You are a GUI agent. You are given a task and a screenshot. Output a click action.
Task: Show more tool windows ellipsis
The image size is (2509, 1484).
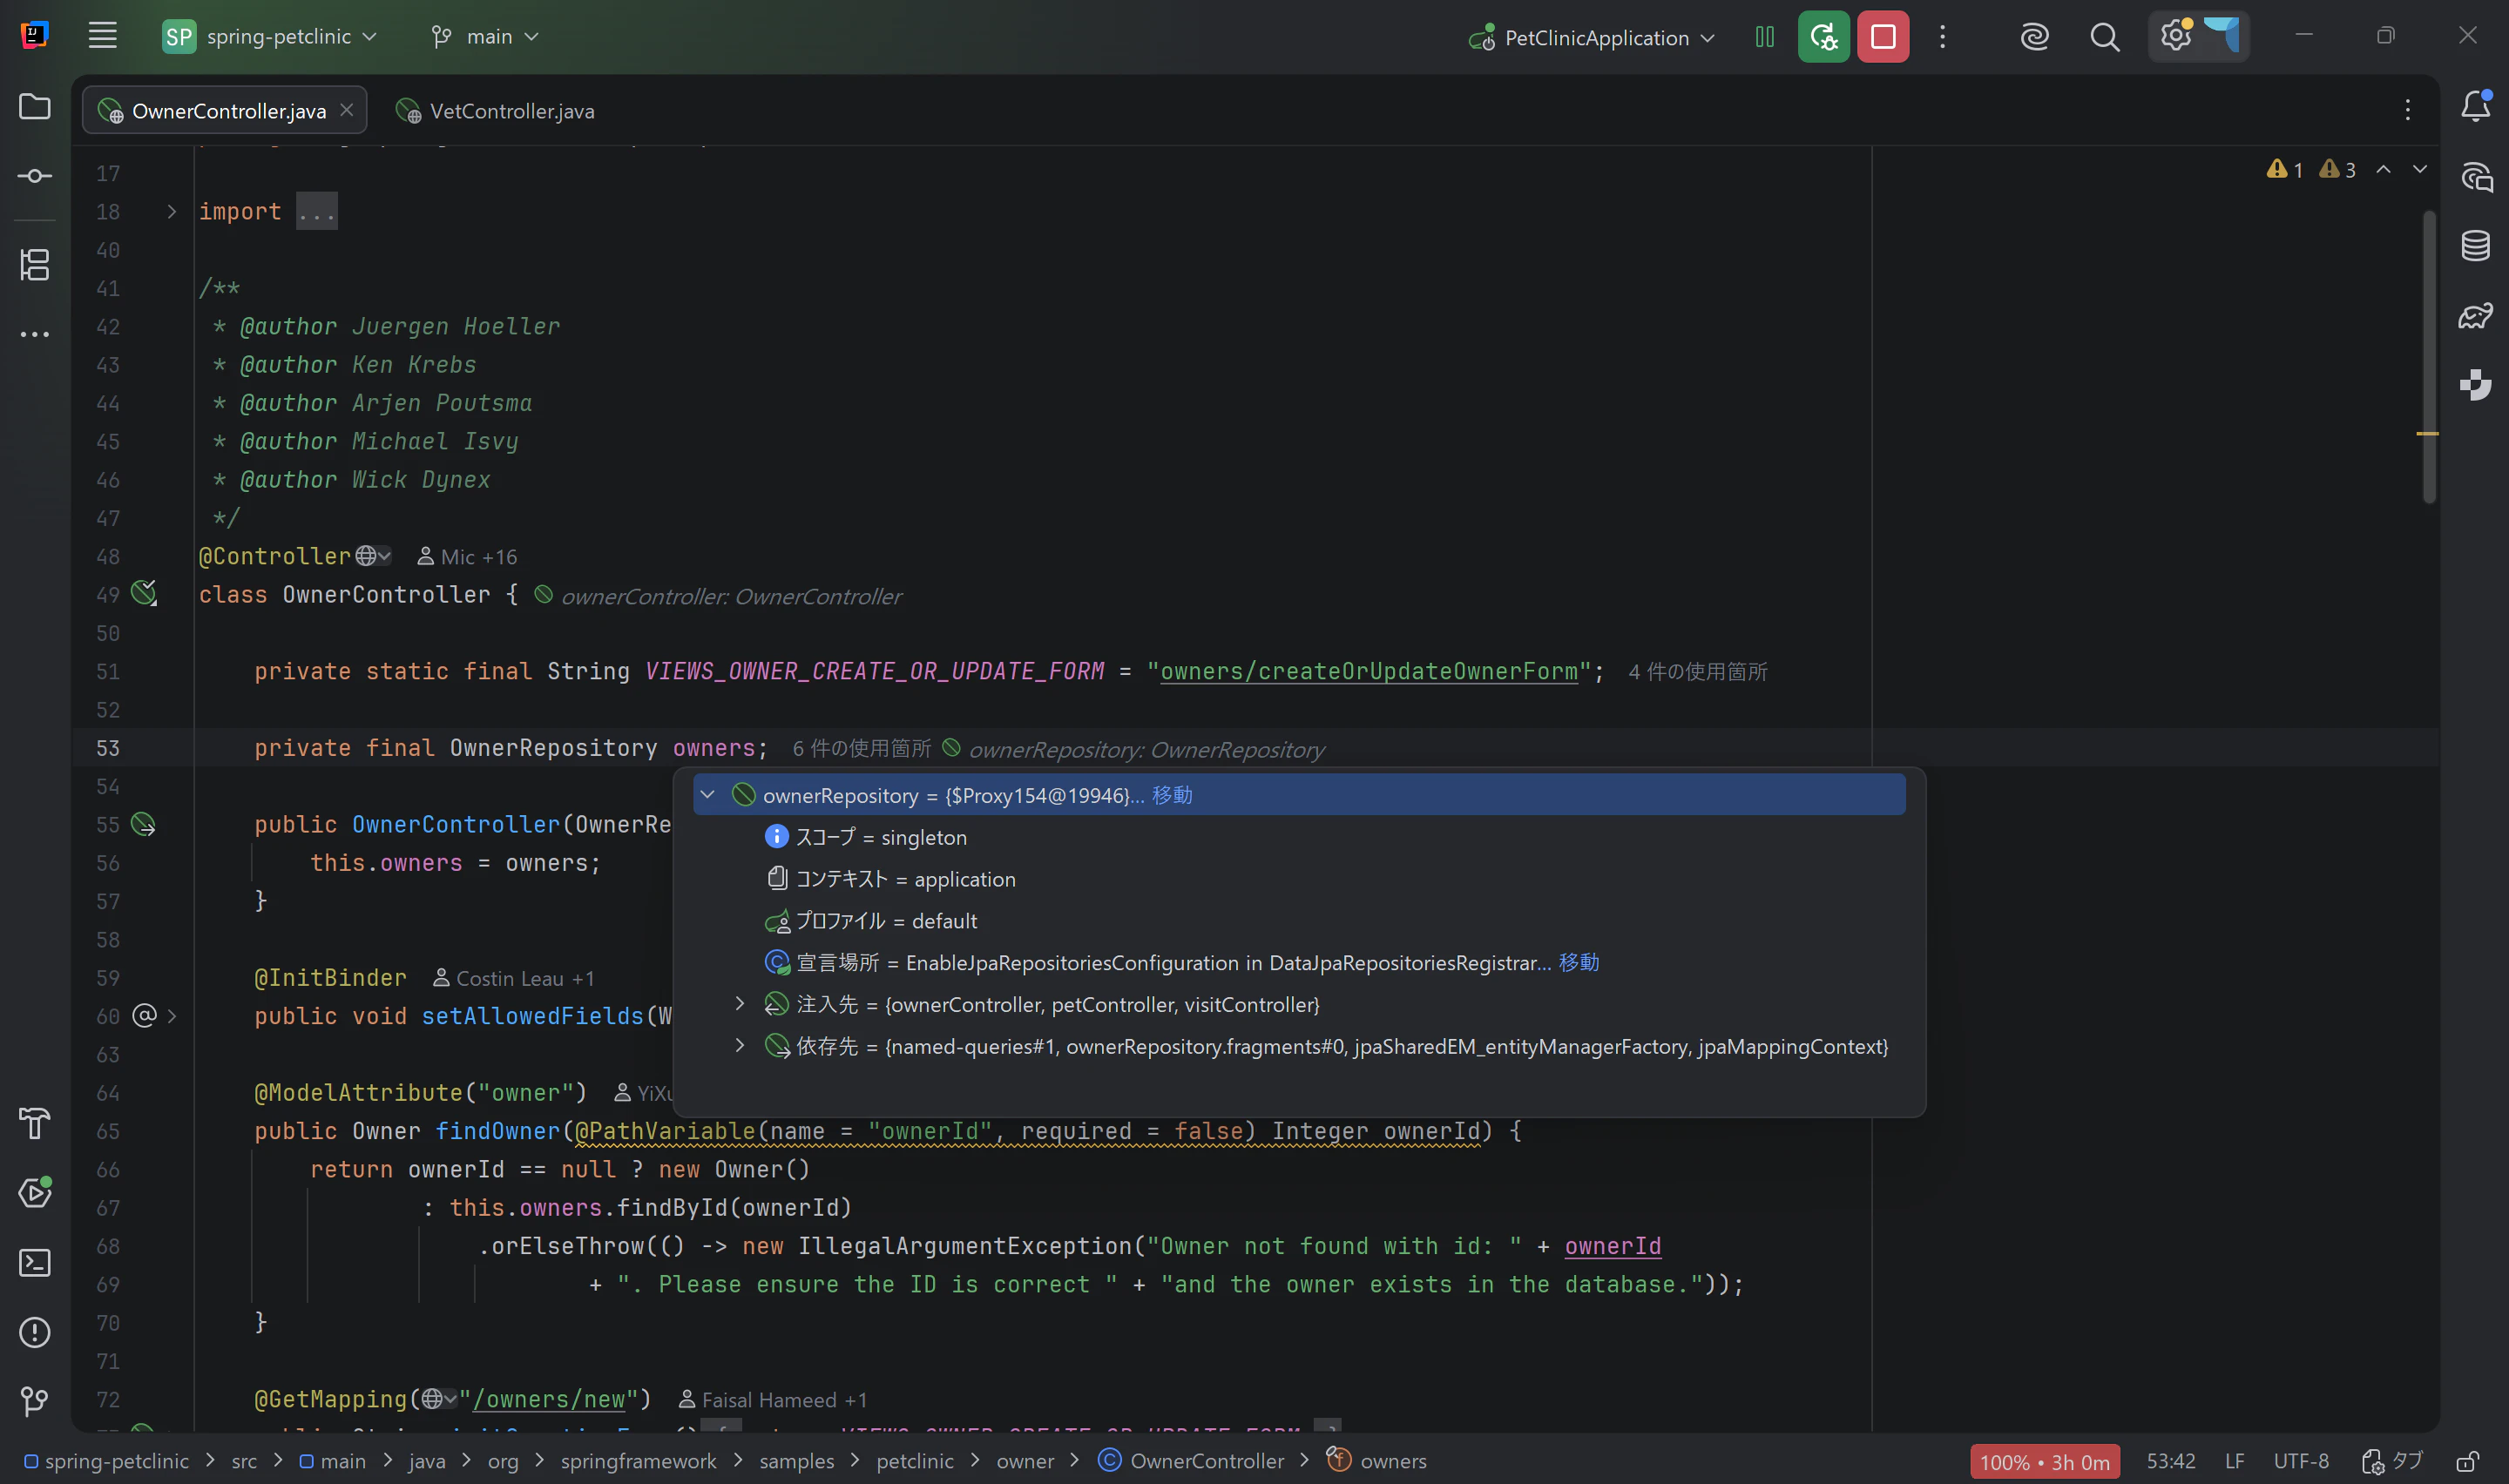pyautogui.click(x=35, y=334)
